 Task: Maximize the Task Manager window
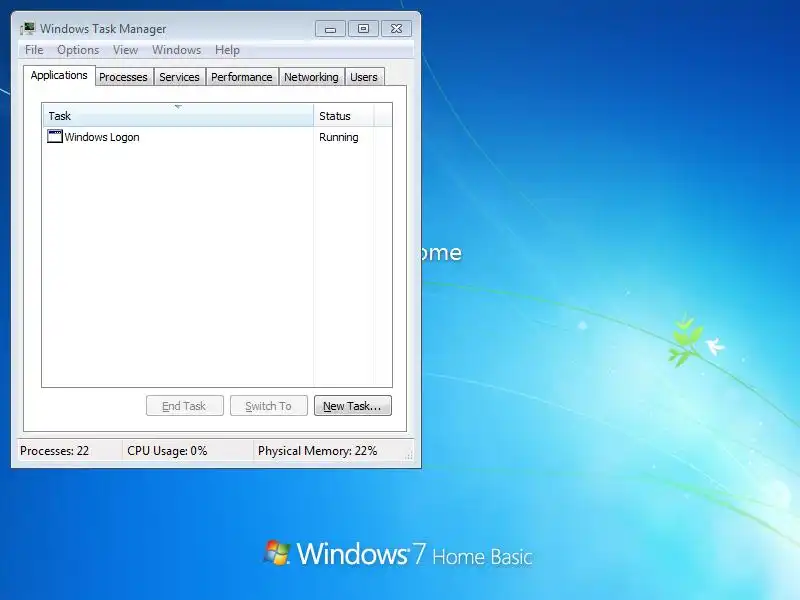[x=363, y=29]
